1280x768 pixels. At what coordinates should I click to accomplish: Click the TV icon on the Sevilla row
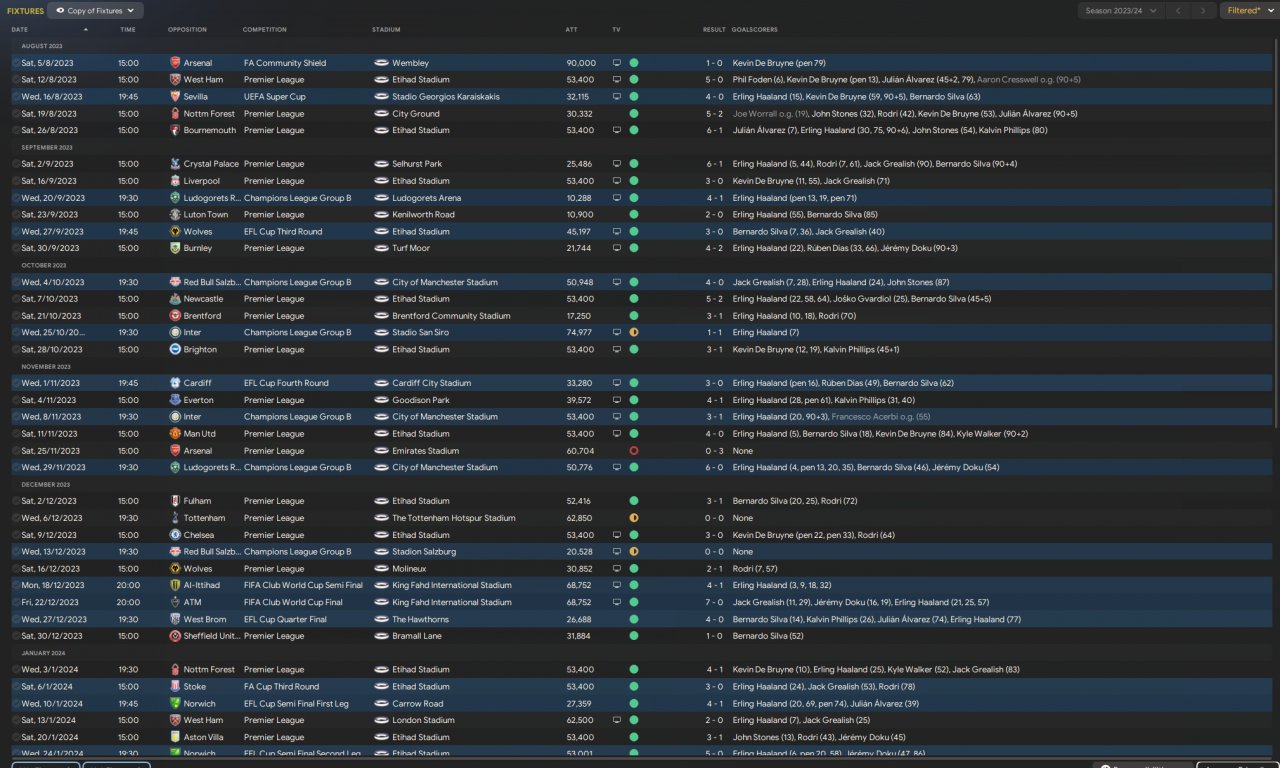(x=616, y=97)
